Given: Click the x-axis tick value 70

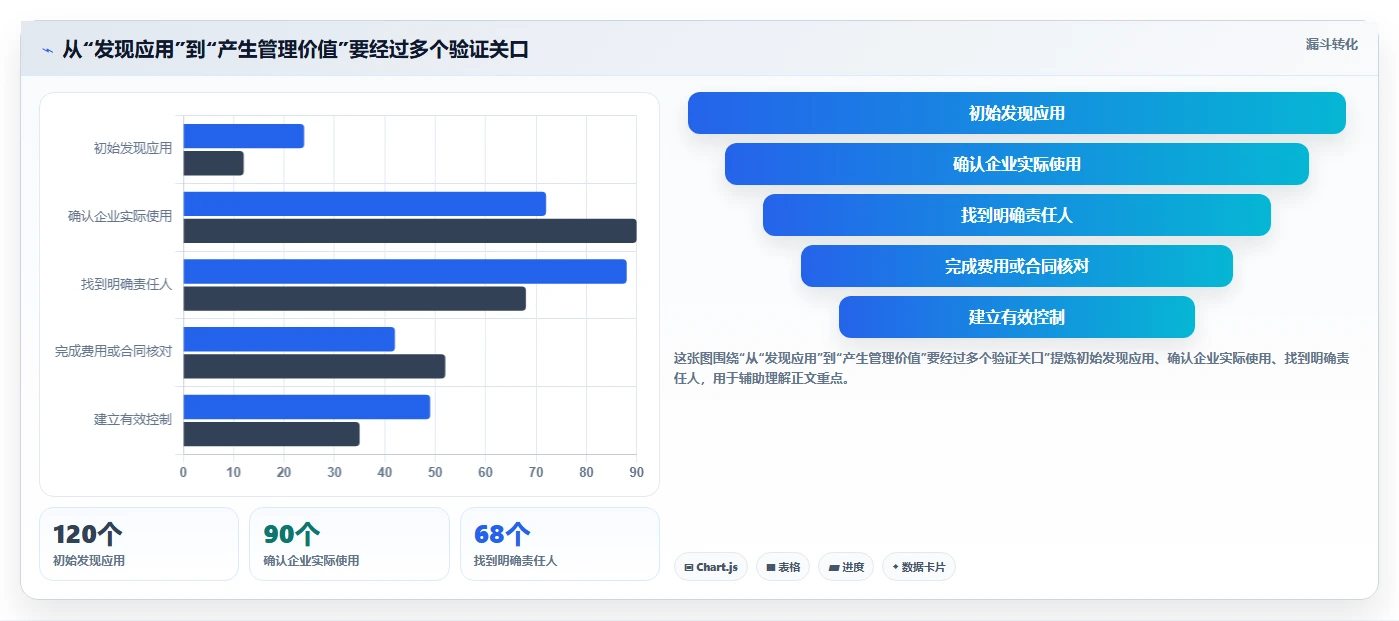Looking at the screenshot, I should tap(536, 472).
